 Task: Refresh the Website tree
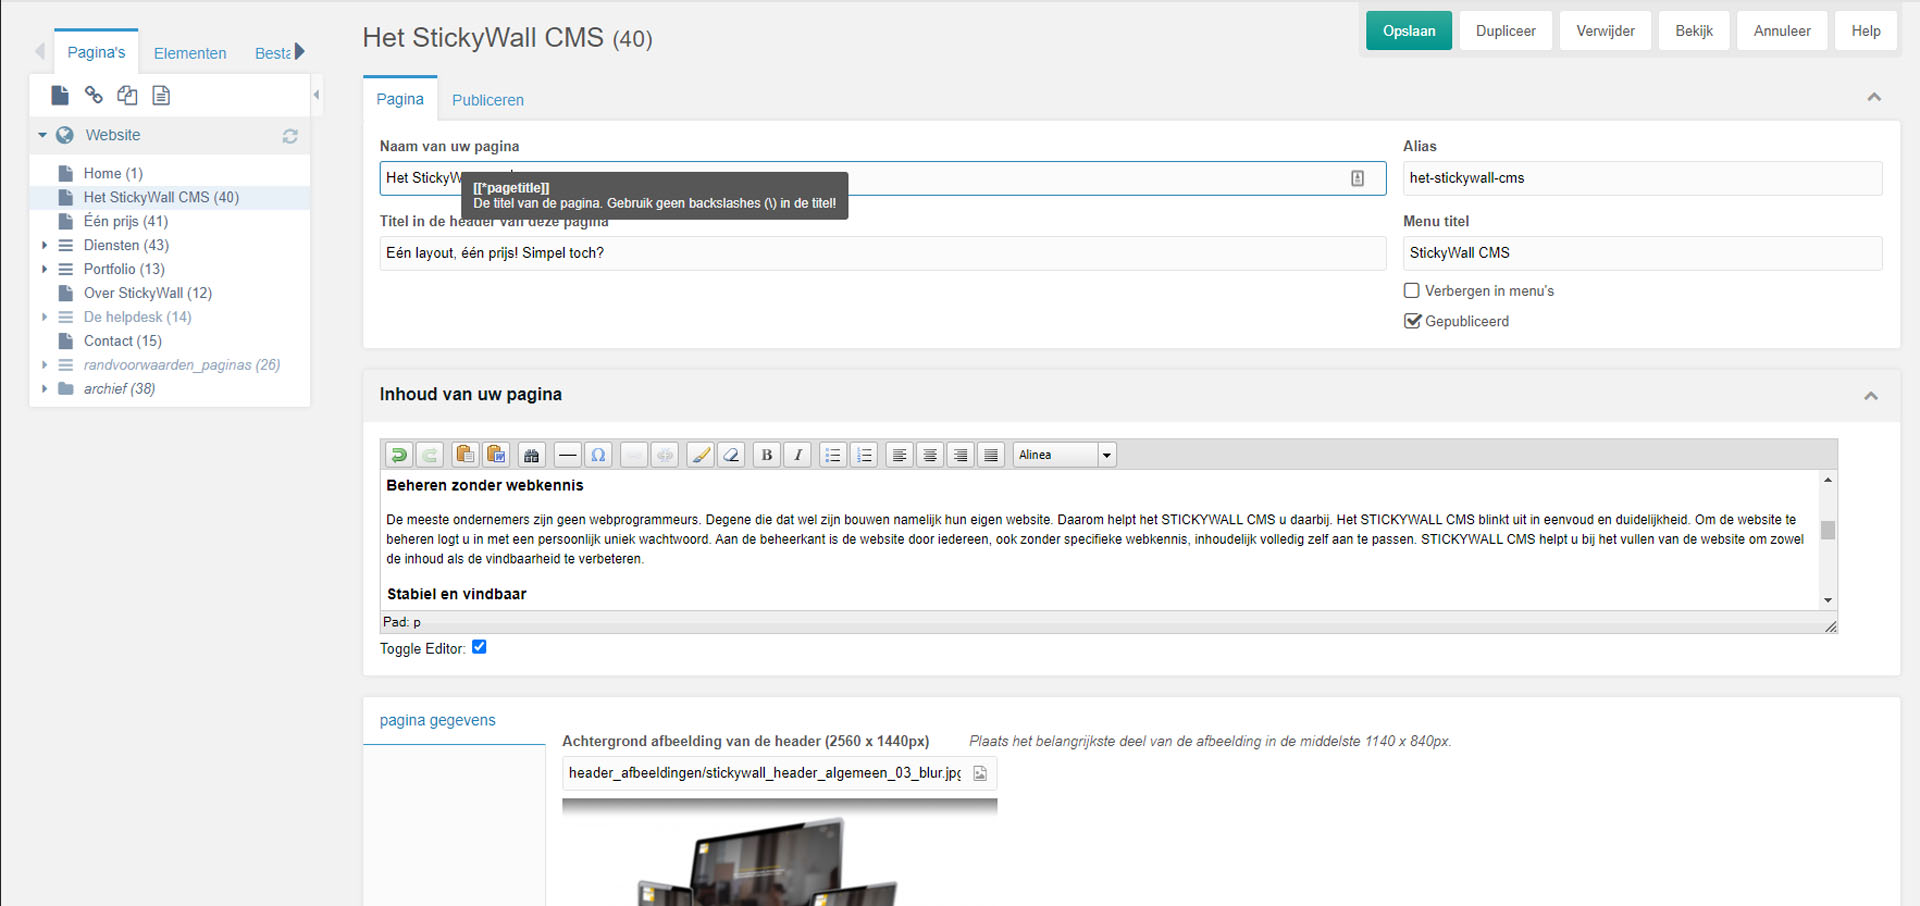click(290, 136)
